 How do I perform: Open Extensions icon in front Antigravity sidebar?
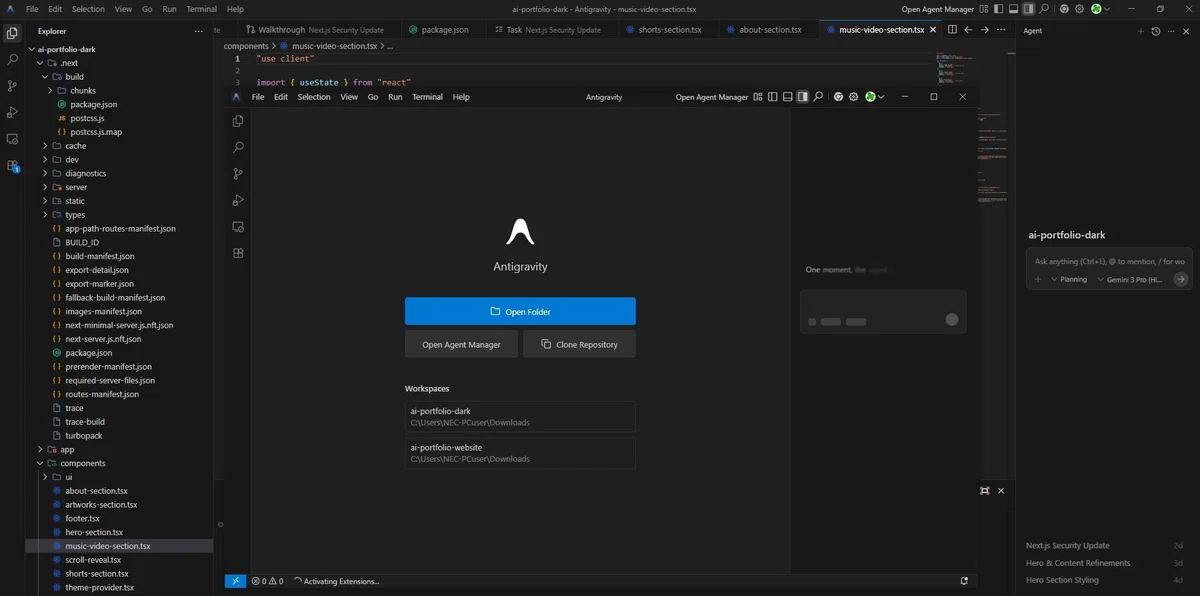coord(238,253)
